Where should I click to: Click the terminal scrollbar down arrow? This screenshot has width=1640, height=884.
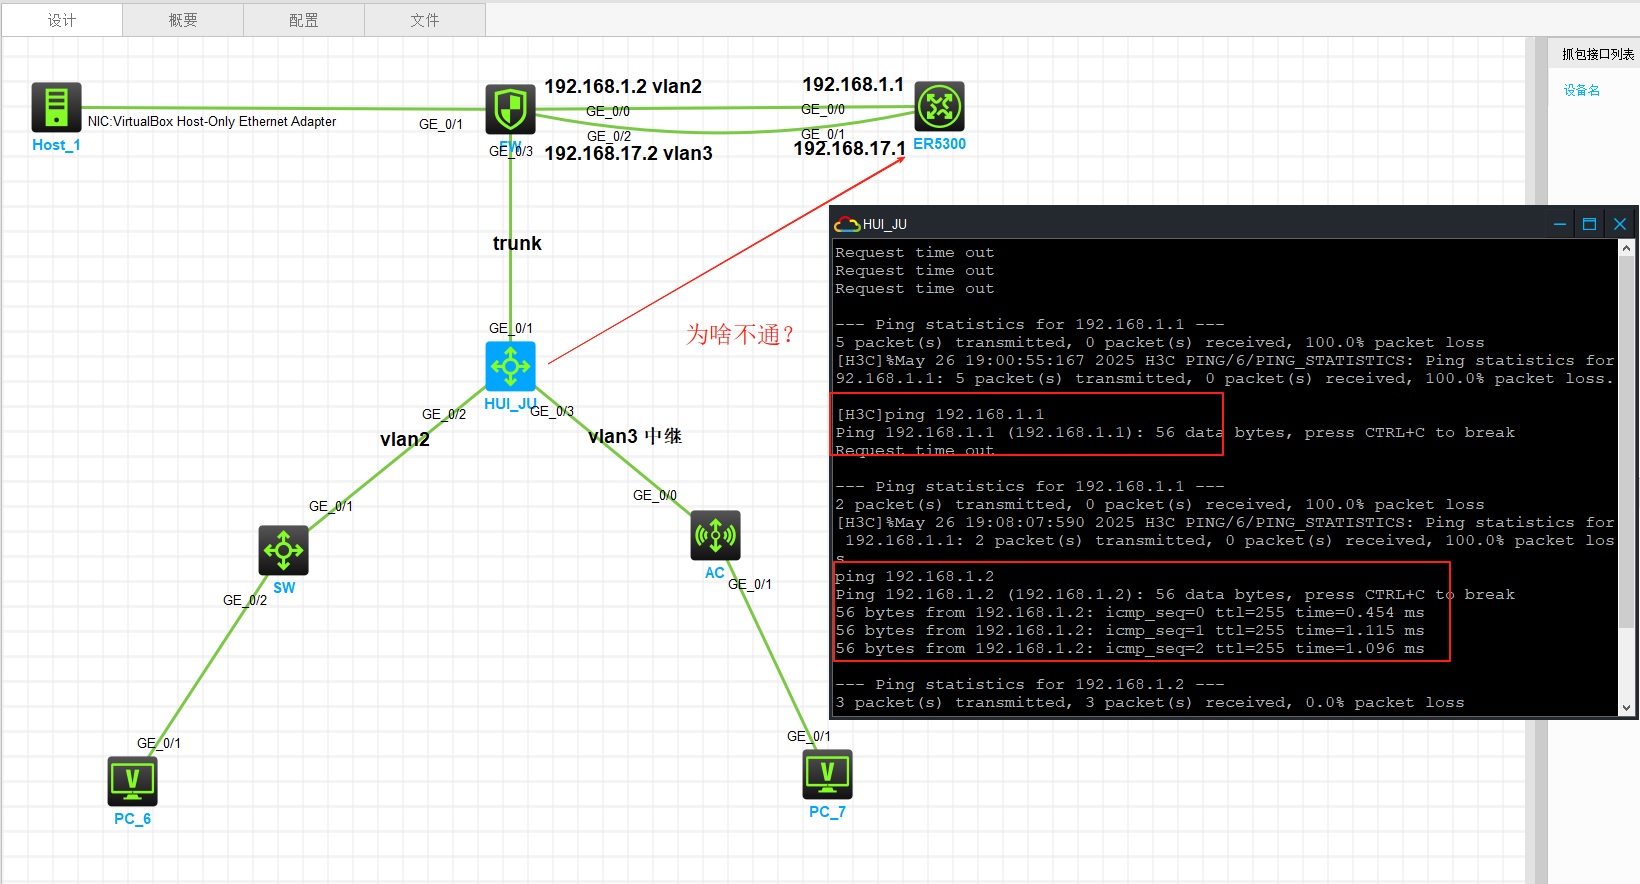coord(1626,707)
